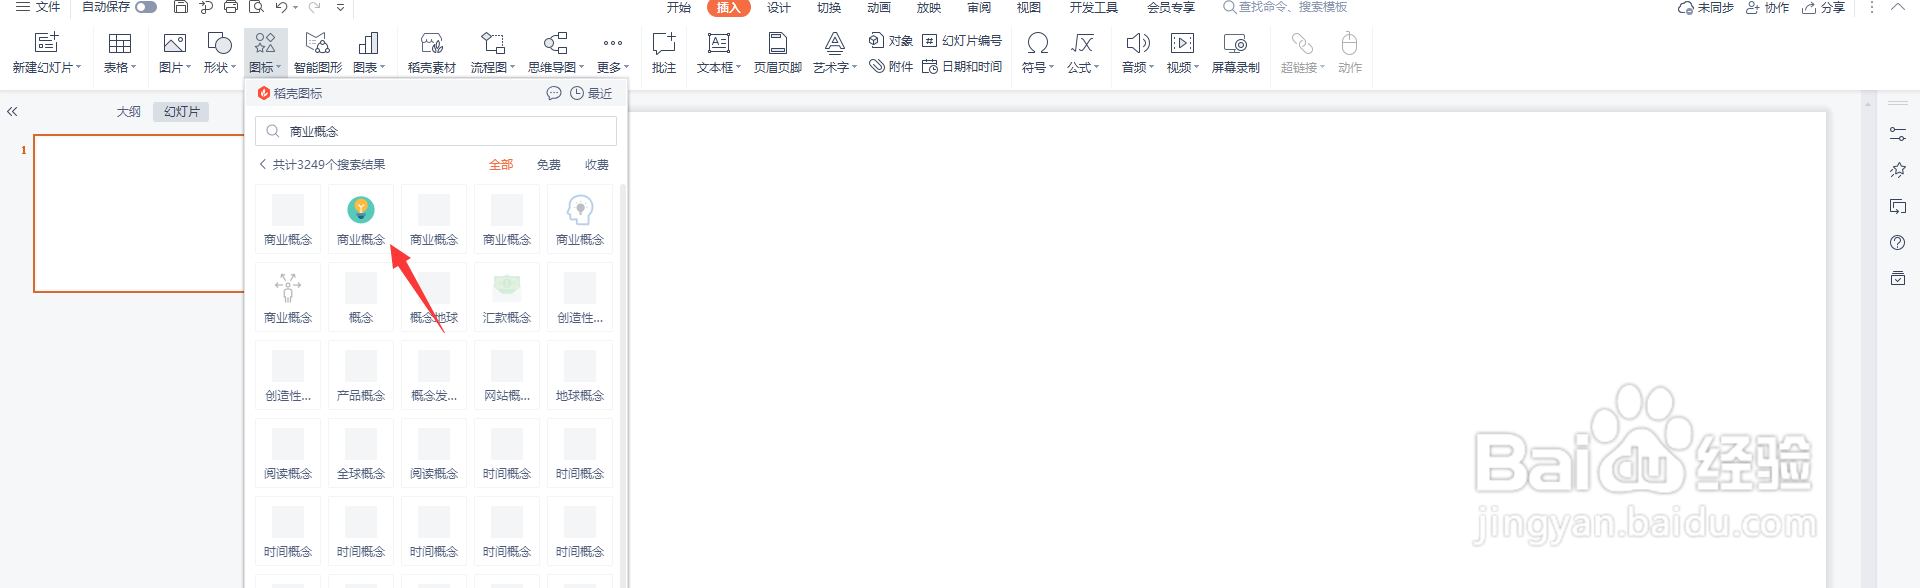
Task: Select the 汇款概念 icon
Action: pos(507,296)
